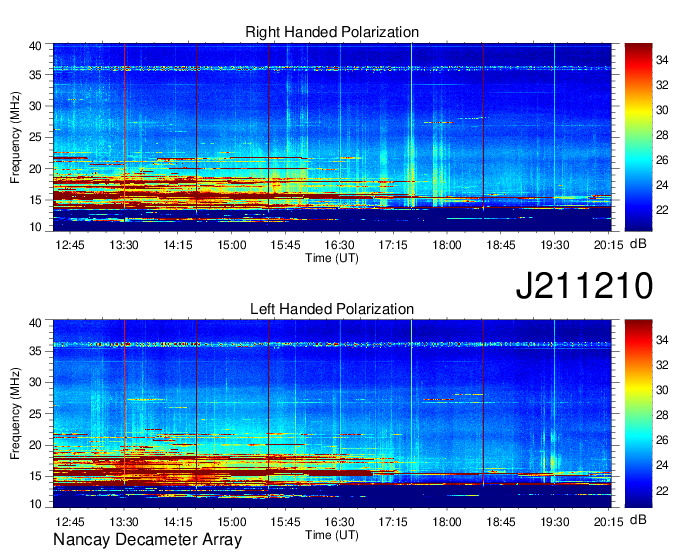Click the "30" label on the lower color bar
The width and height of the screenshot is (680, 552).
[x=662, y=390]
